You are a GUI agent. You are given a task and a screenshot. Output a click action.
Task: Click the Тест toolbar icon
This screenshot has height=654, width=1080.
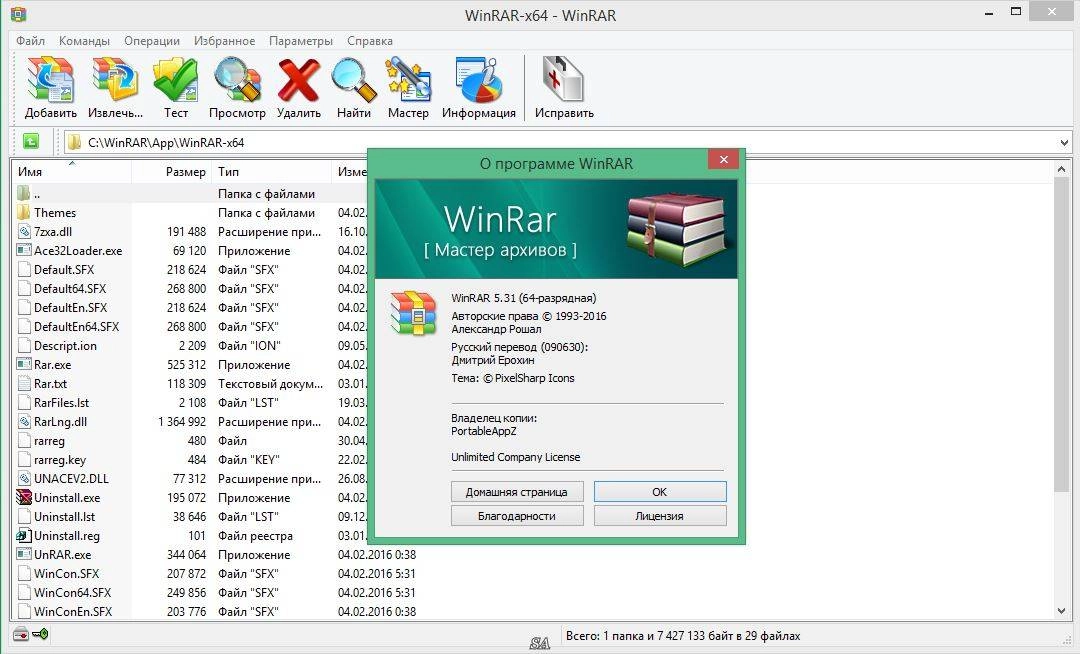(x=176, y=80)
